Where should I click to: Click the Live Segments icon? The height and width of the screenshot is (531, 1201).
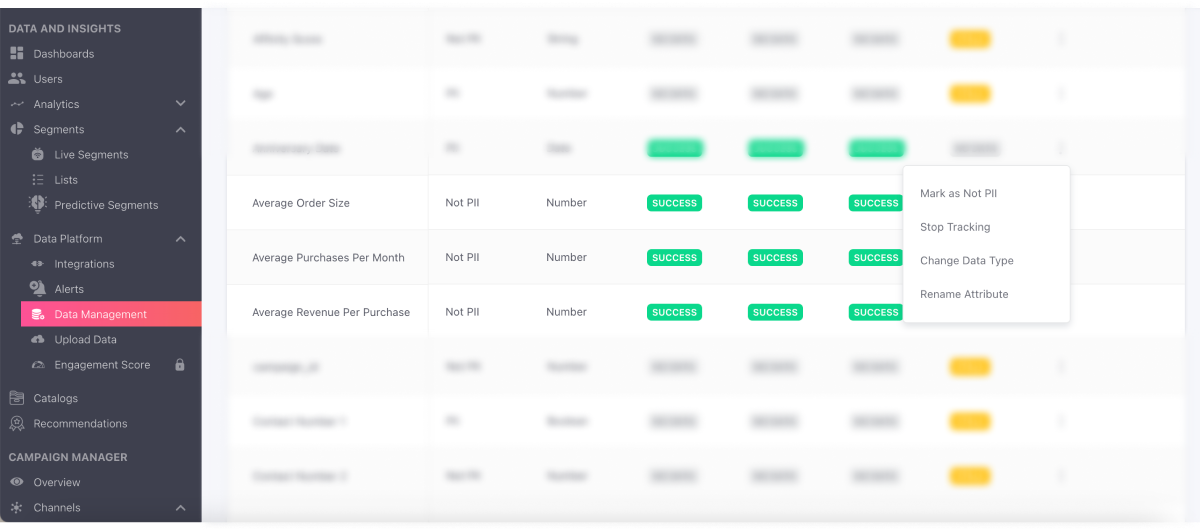coord(38,155)
